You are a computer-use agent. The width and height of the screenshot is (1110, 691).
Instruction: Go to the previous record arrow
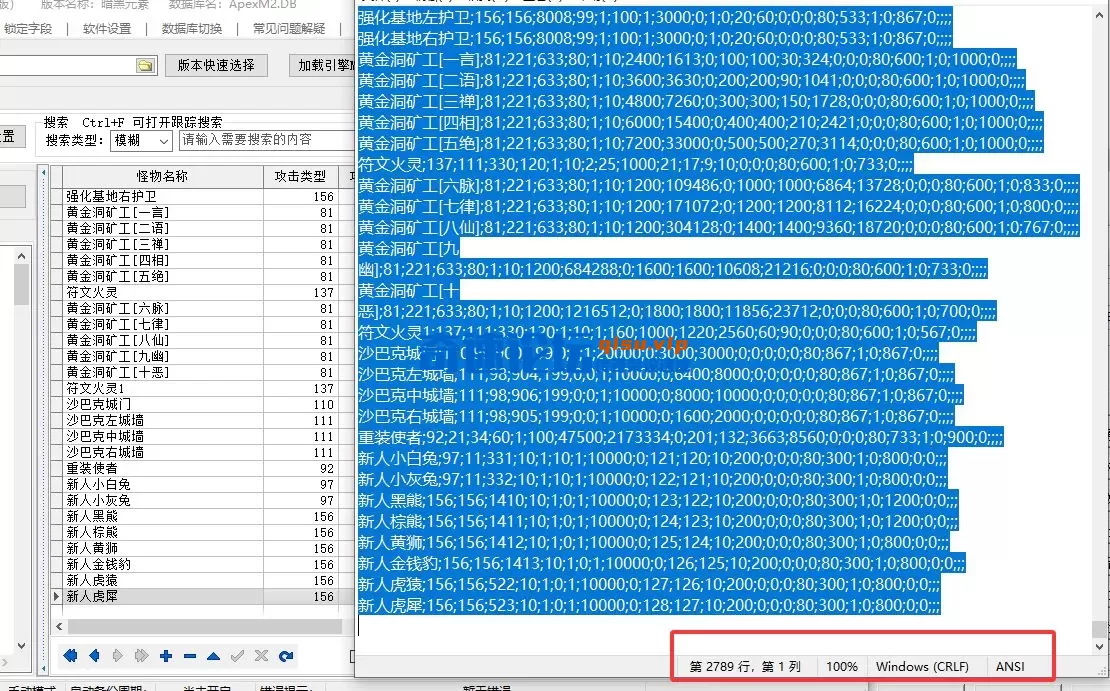click(94, 656)
